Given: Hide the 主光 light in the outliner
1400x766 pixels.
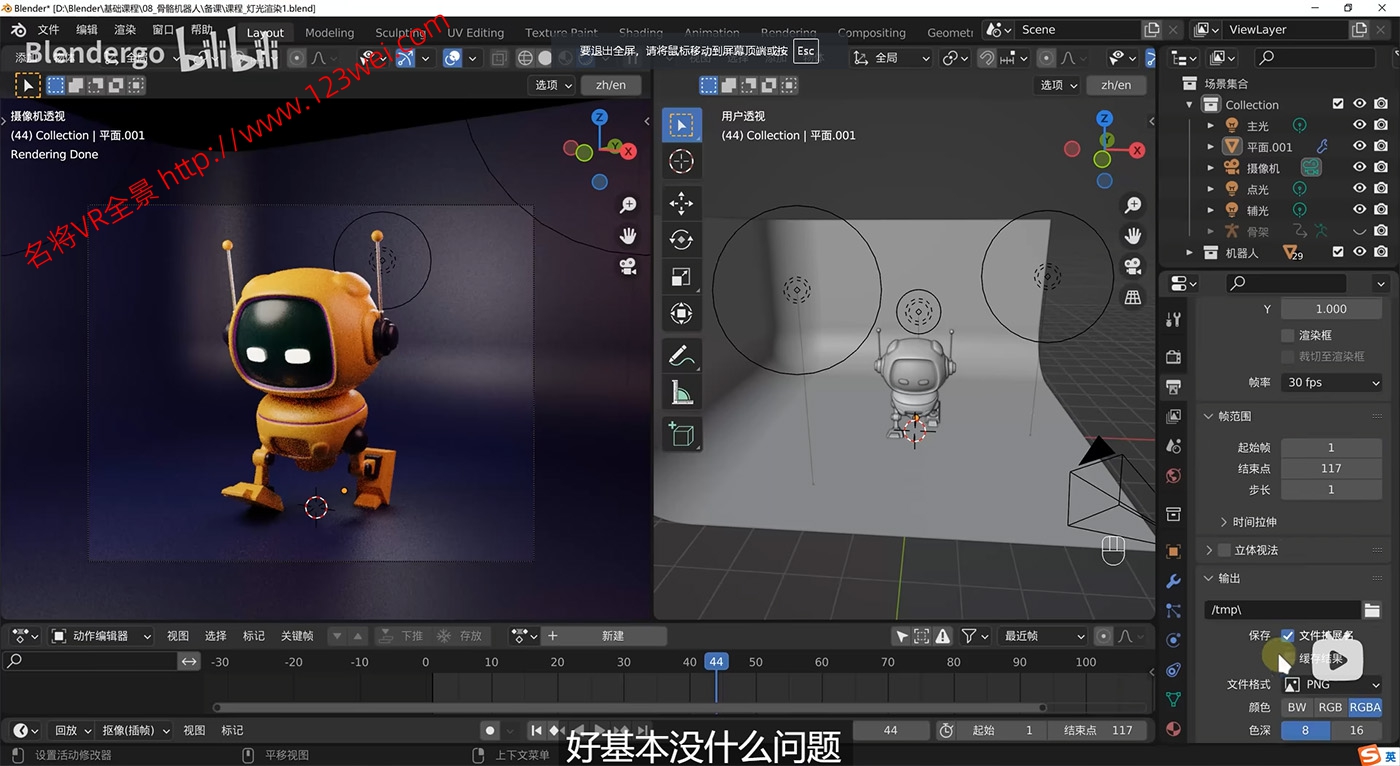Looking at the screenshot, I should [1359, 124].
